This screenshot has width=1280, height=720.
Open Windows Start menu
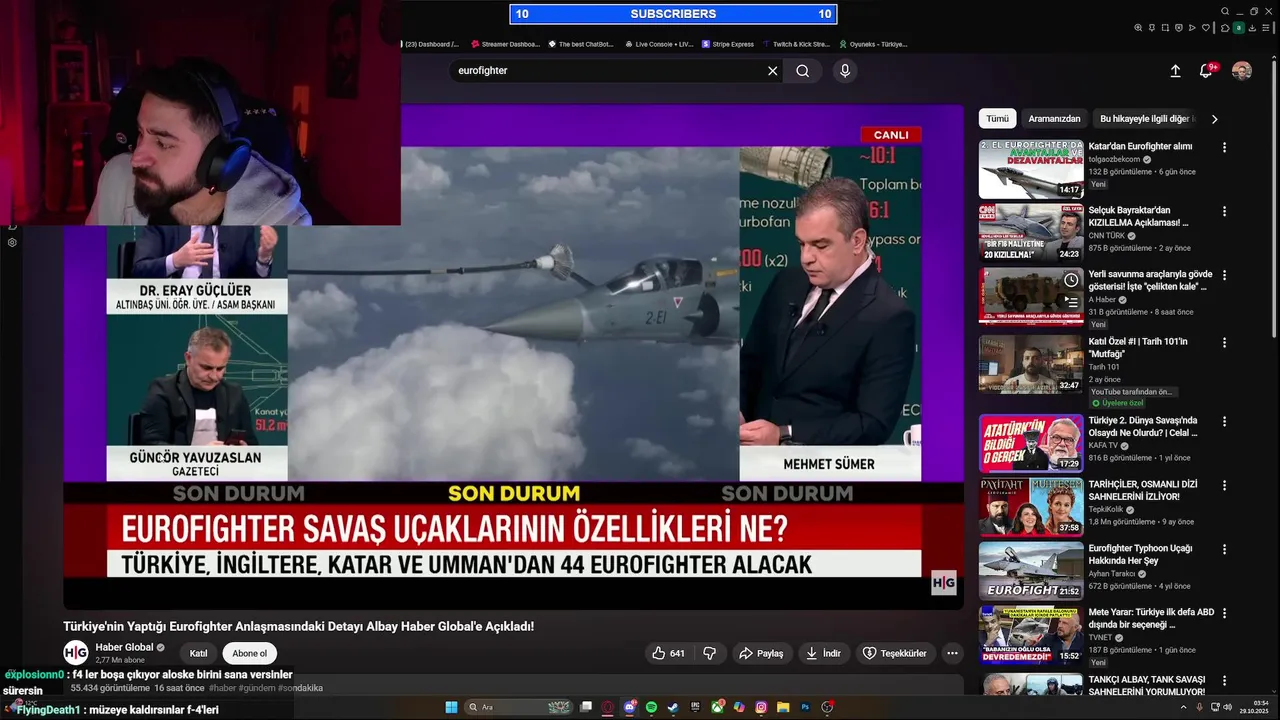point(452,707)
